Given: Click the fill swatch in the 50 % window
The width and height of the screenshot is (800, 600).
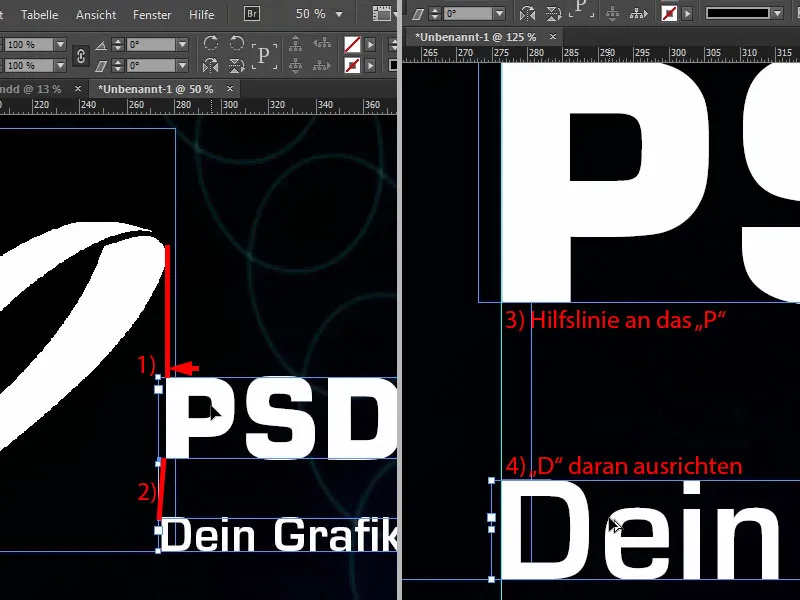Looking at the screenshot, I should (x=352, y=45).
